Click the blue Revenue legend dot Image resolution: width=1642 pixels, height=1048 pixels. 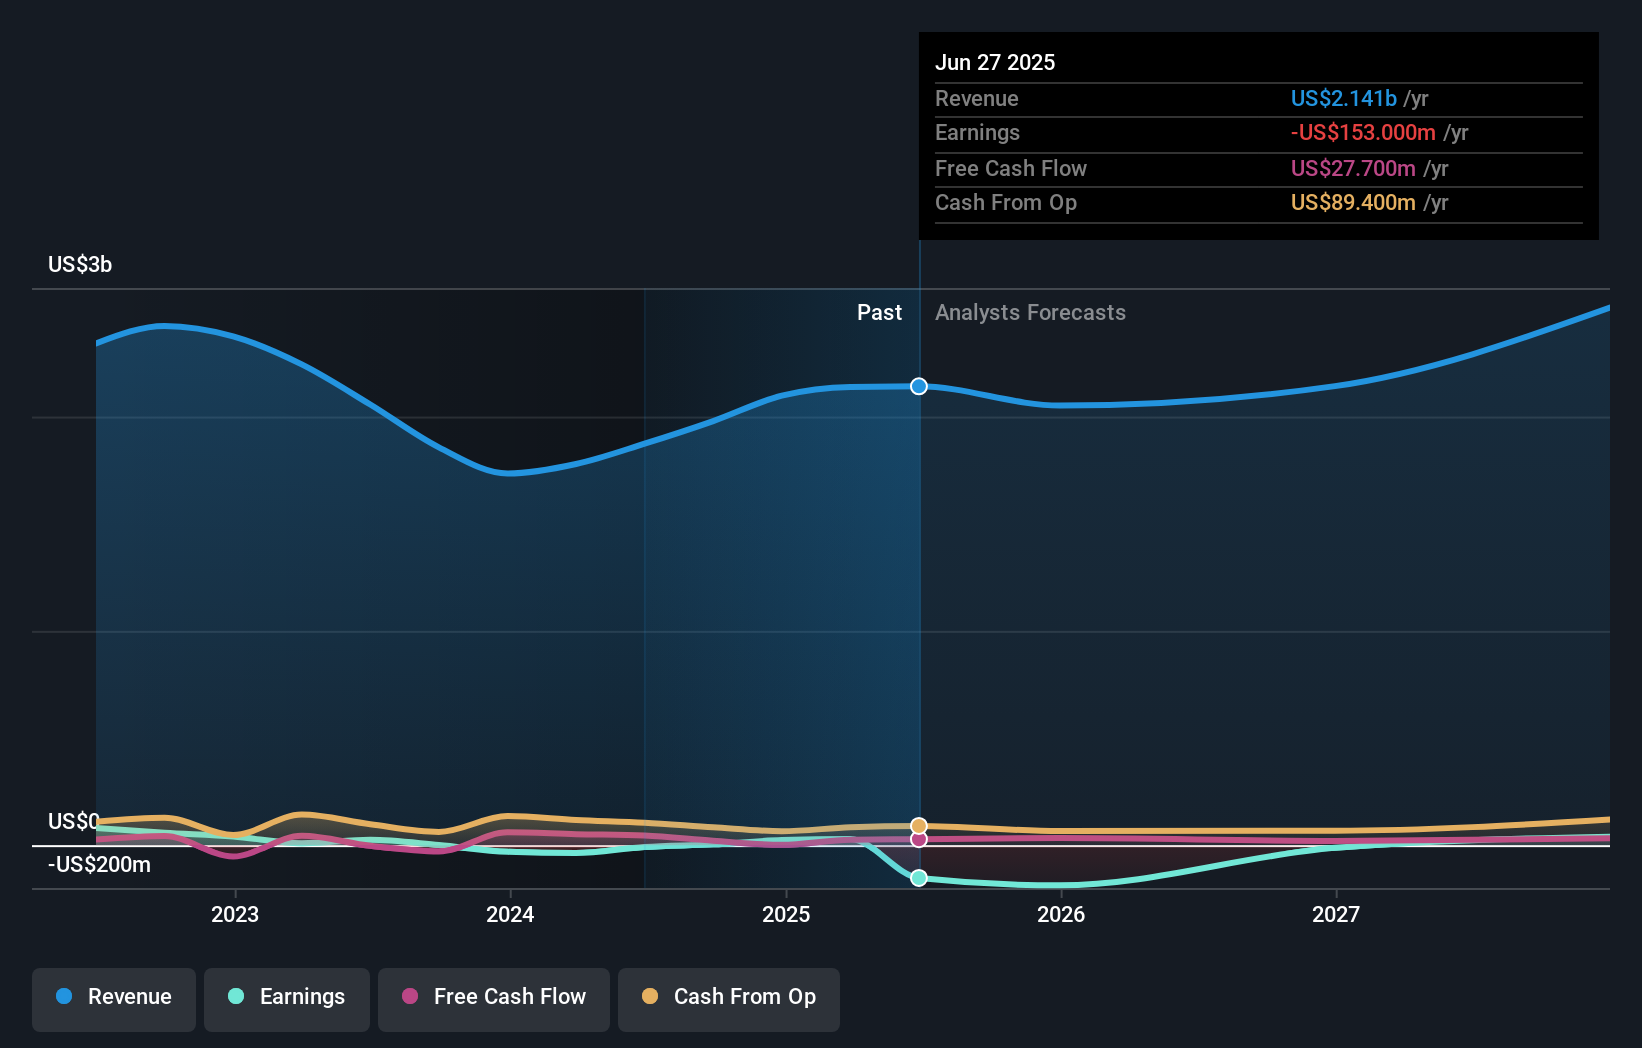pos(63,997)
